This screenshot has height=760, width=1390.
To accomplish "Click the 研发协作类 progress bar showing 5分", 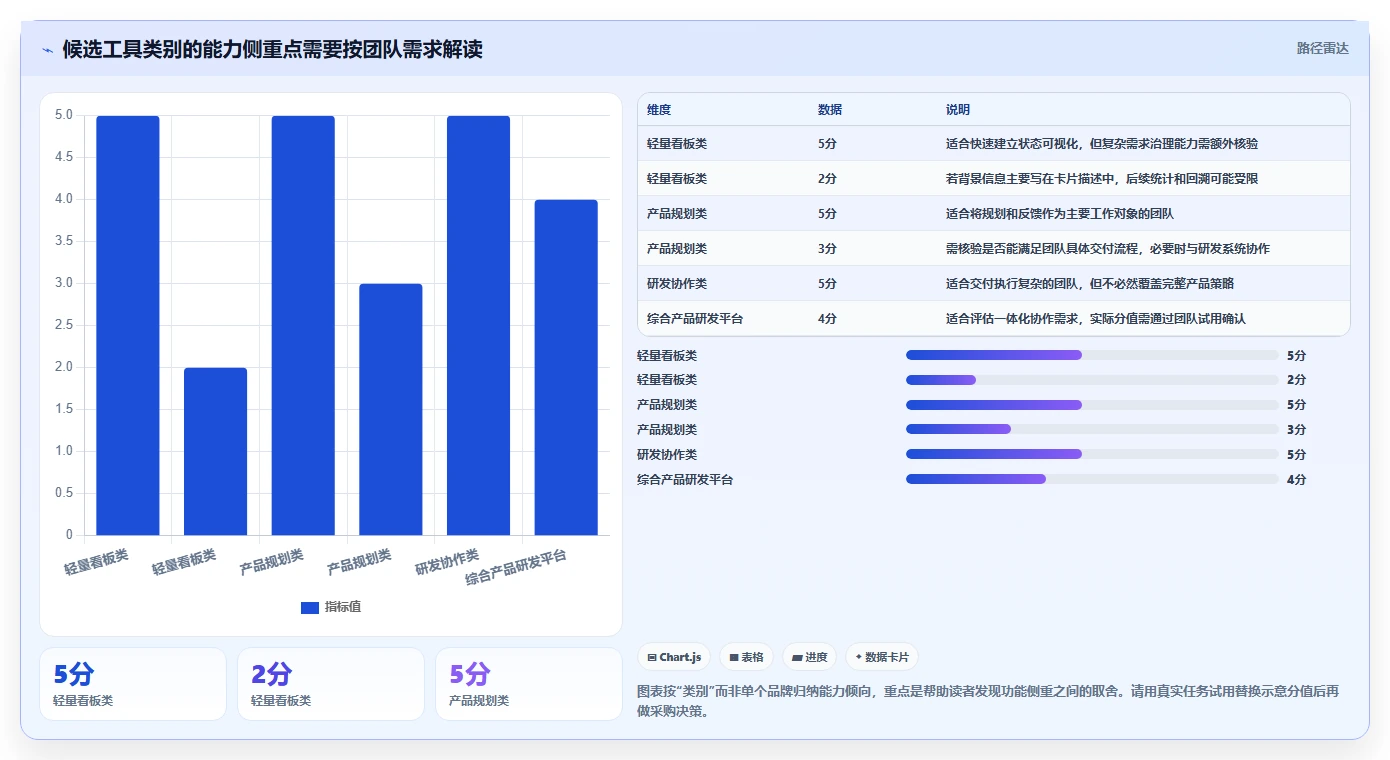I will [1092, 454].
